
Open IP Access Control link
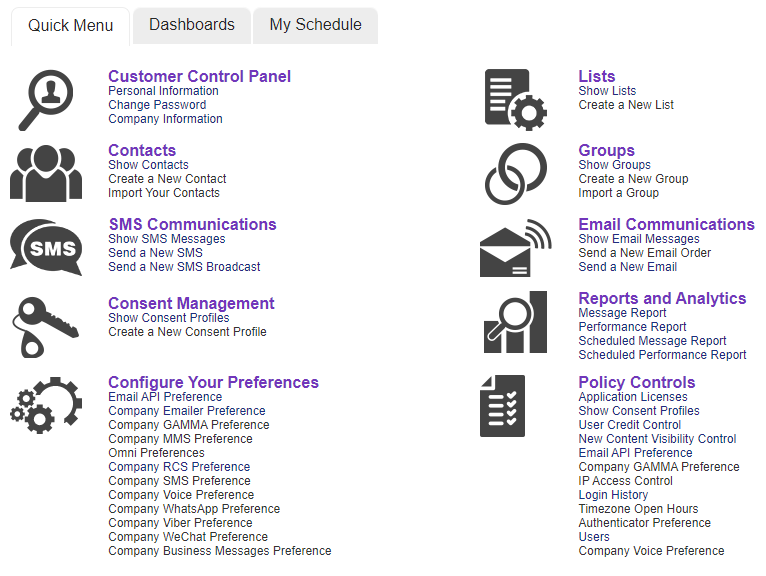[625, 481]
